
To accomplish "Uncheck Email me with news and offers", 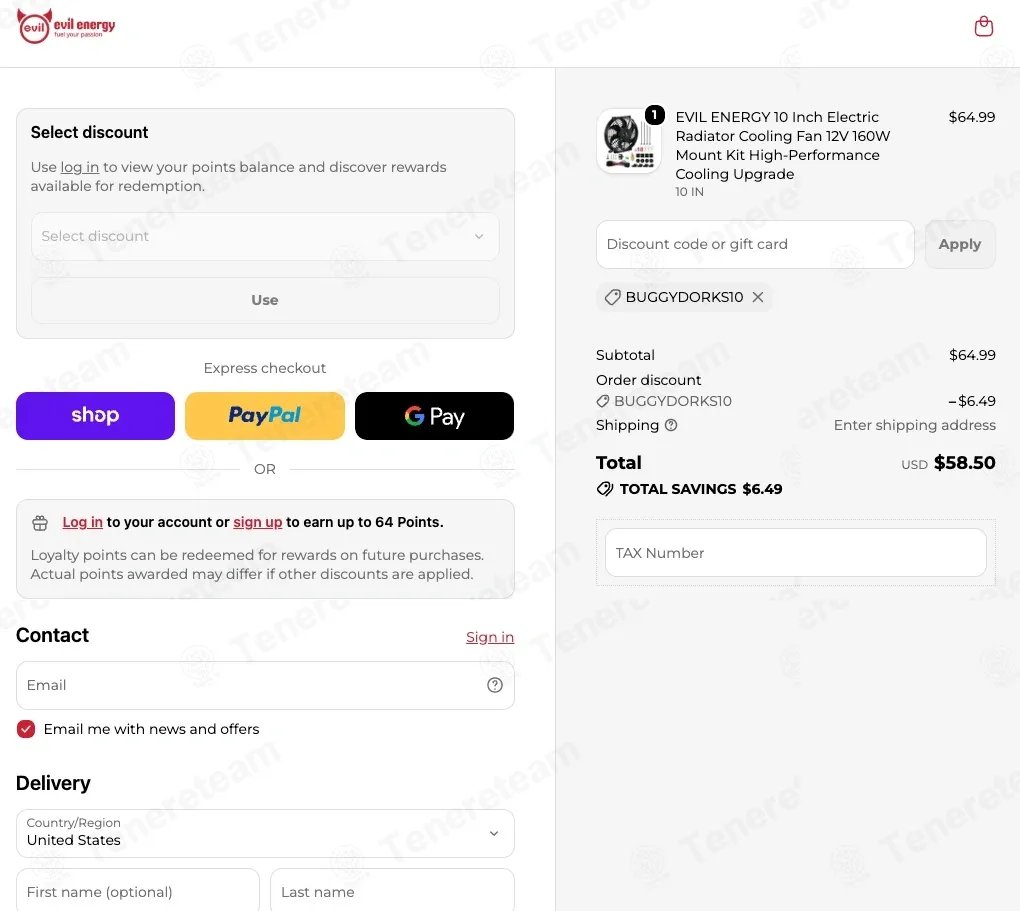I will (x=26, y=729).
